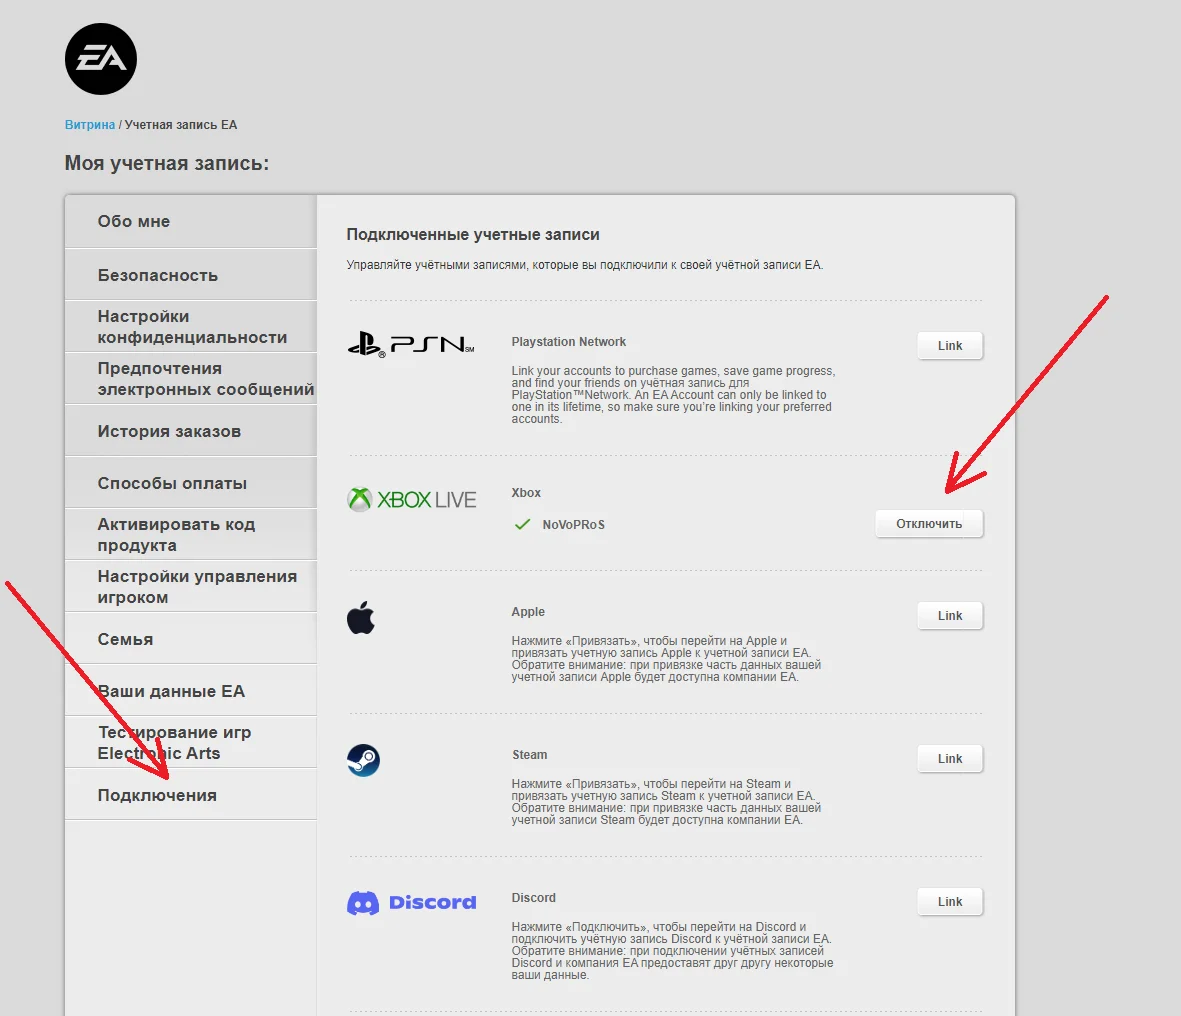Click the Steam logo icon
This screenshot has width=1181, height=1016.
[363, 760]
